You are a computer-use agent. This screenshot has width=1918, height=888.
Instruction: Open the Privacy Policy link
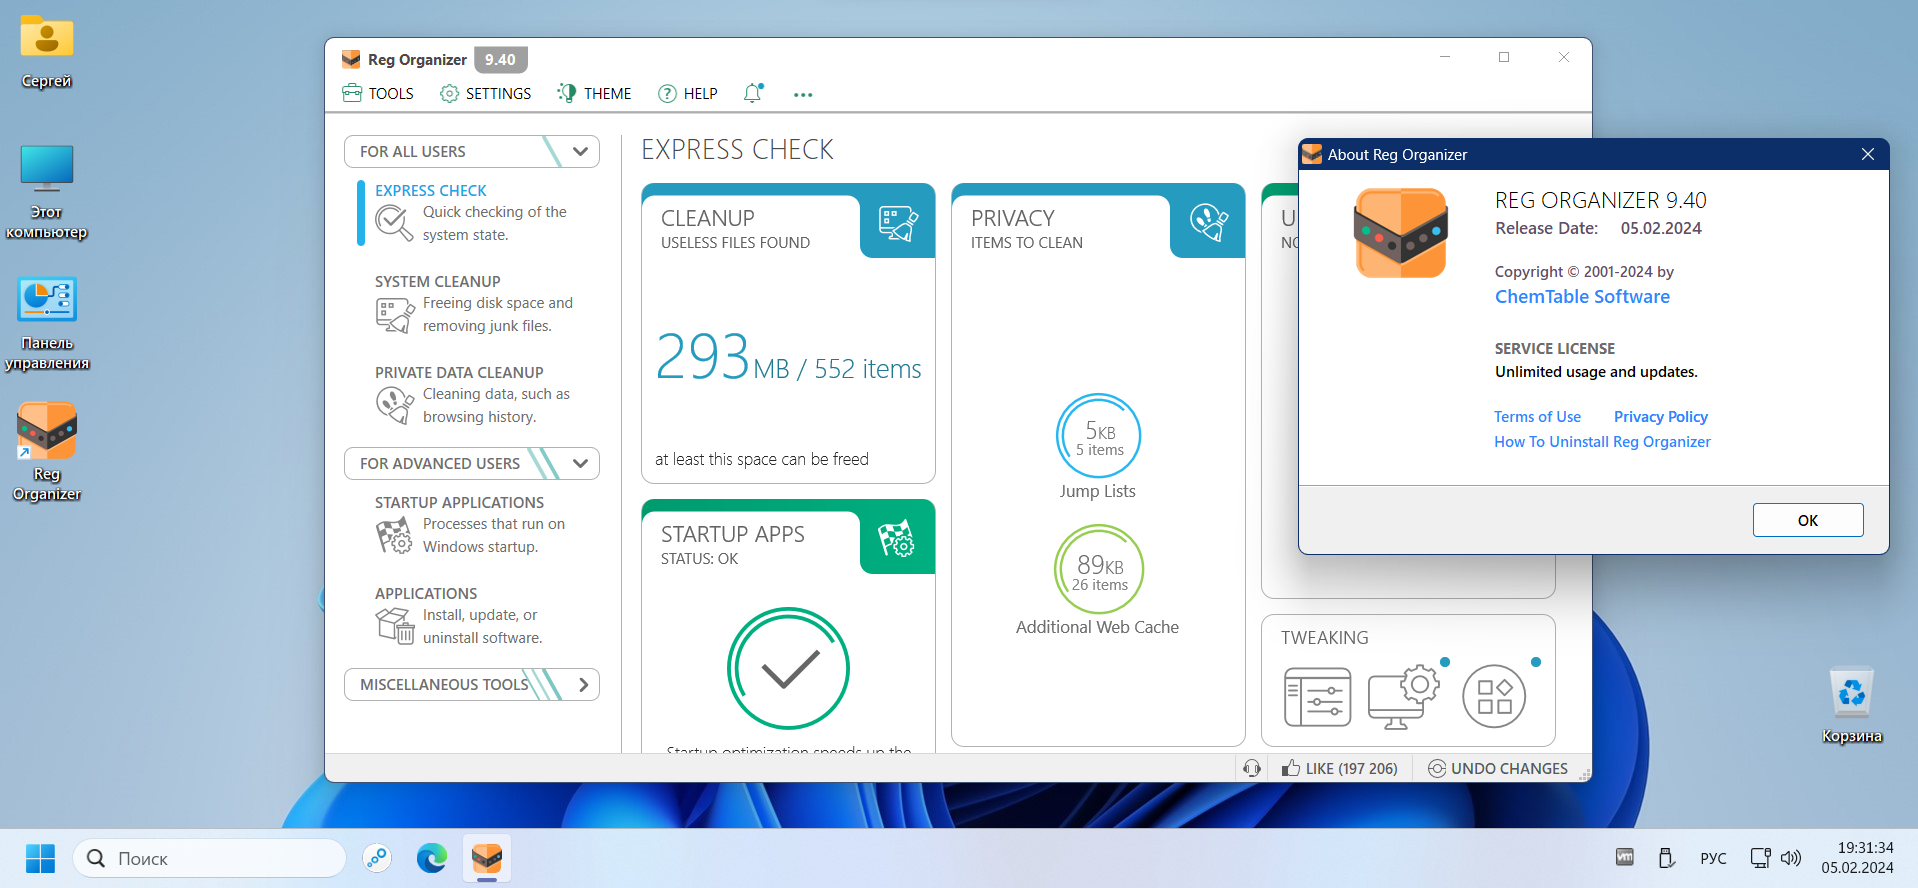point(1661,416)
